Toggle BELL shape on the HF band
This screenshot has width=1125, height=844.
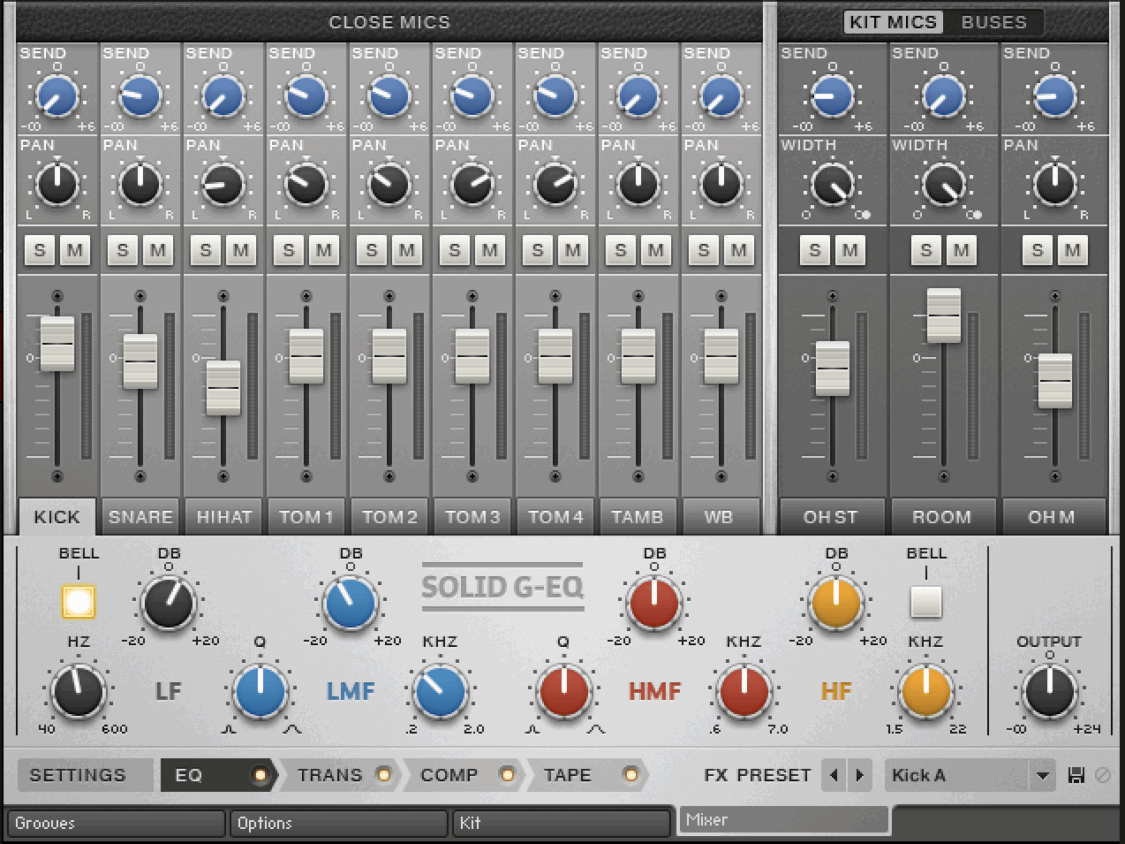[x=926, y=600]
